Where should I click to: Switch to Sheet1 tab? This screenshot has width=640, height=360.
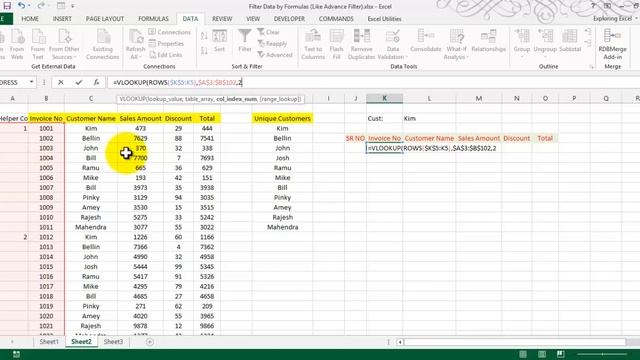pos(49,342)
